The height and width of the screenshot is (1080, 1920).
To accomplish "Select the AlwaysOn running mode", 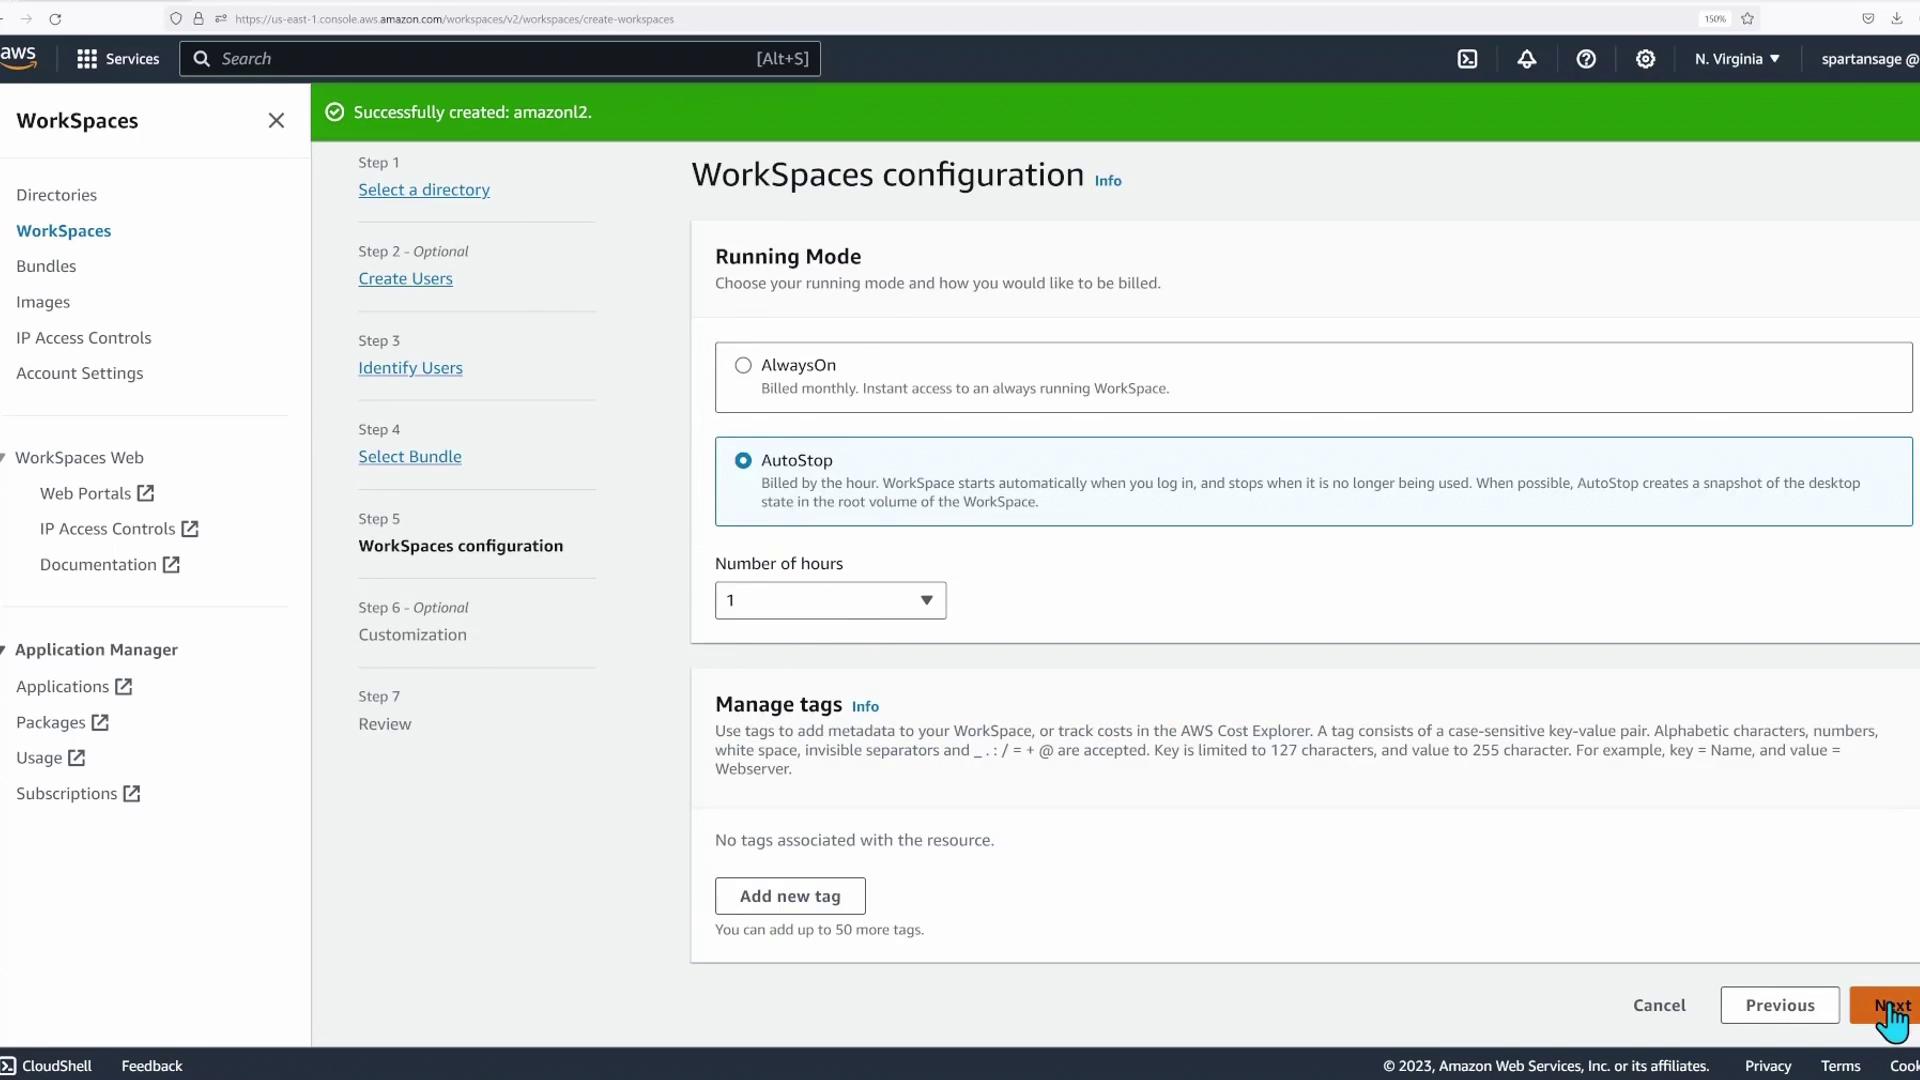I will [743, 366].
